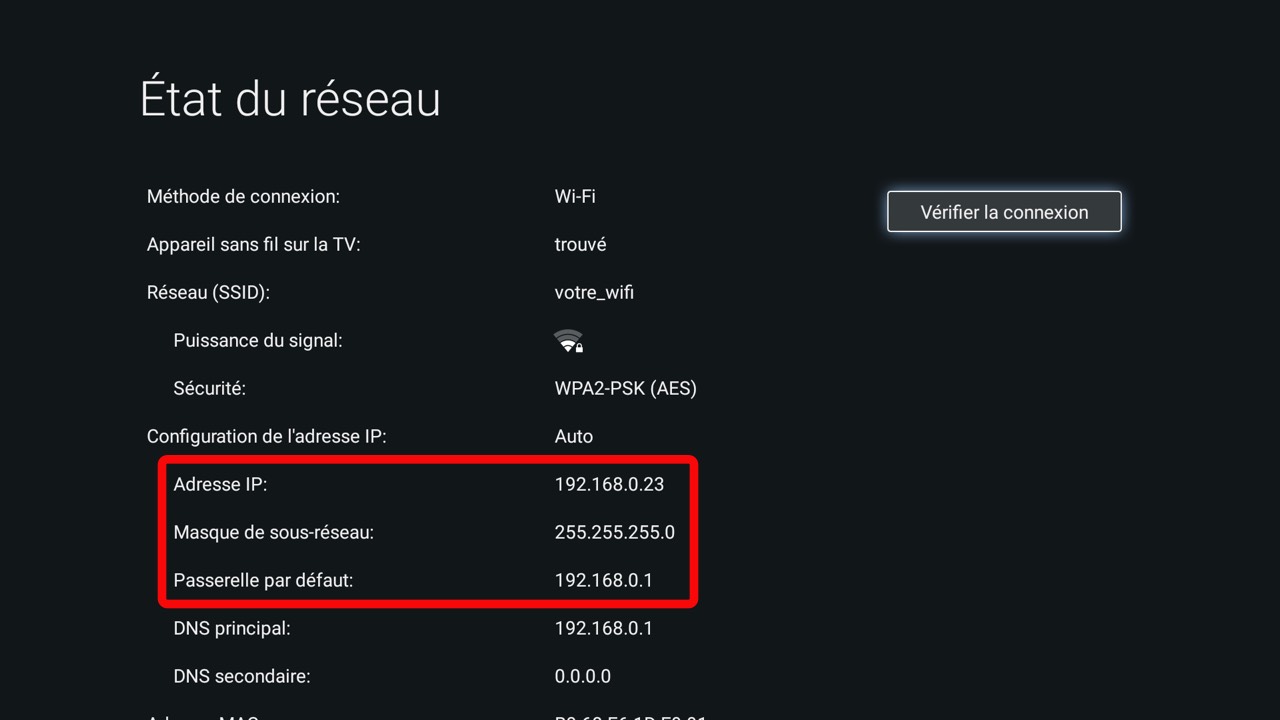Select the Adresse IP value 192.168.0.23

[609, 485]
